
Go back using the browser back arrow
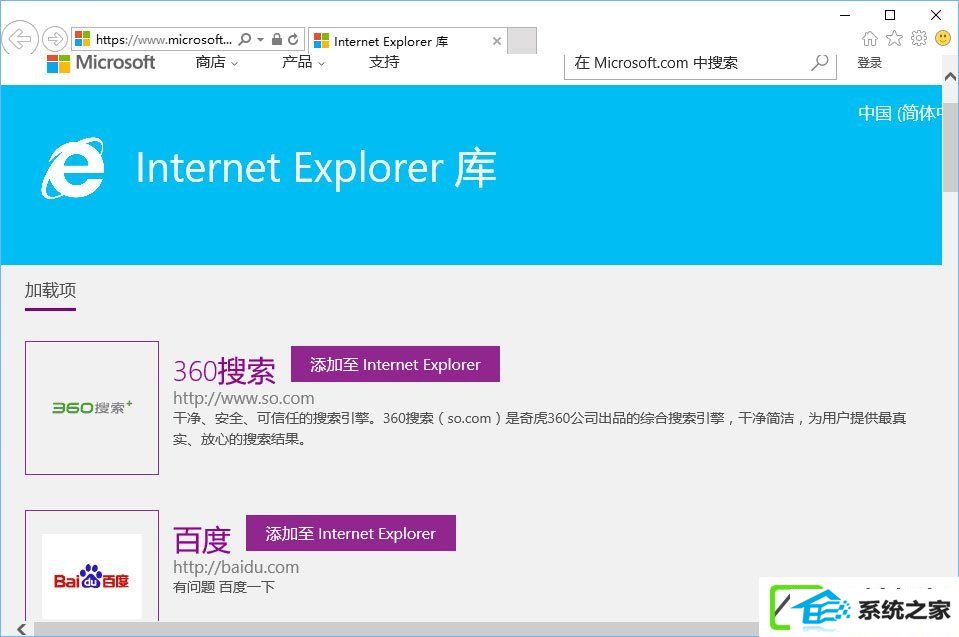19,40
